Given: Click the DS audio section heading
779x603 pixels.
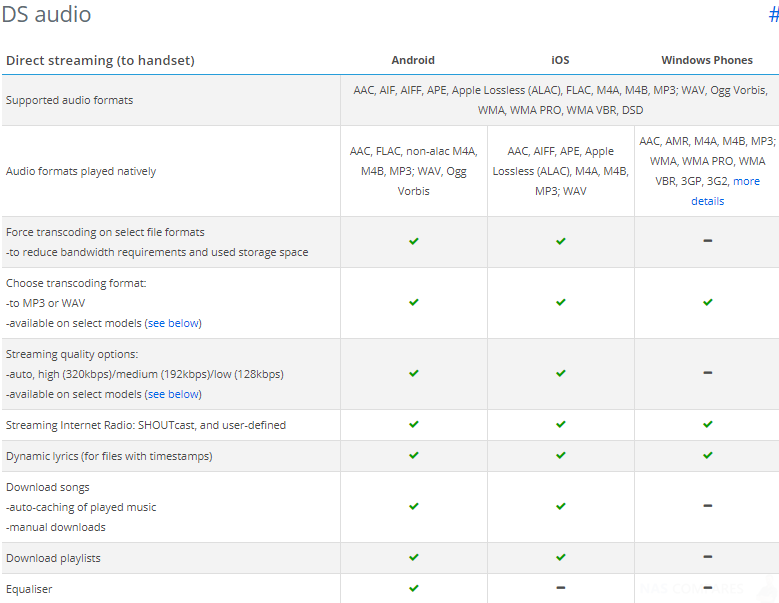Looking at the screenshot, I should pos(47,14).
